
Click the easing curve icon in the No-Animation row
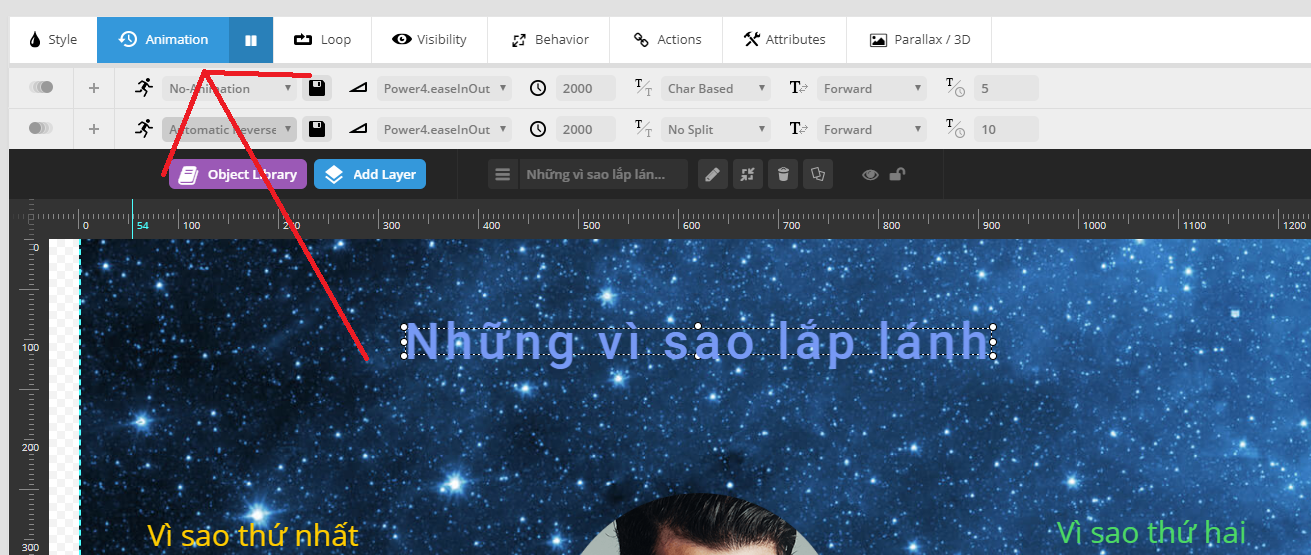tap(359, 88)
